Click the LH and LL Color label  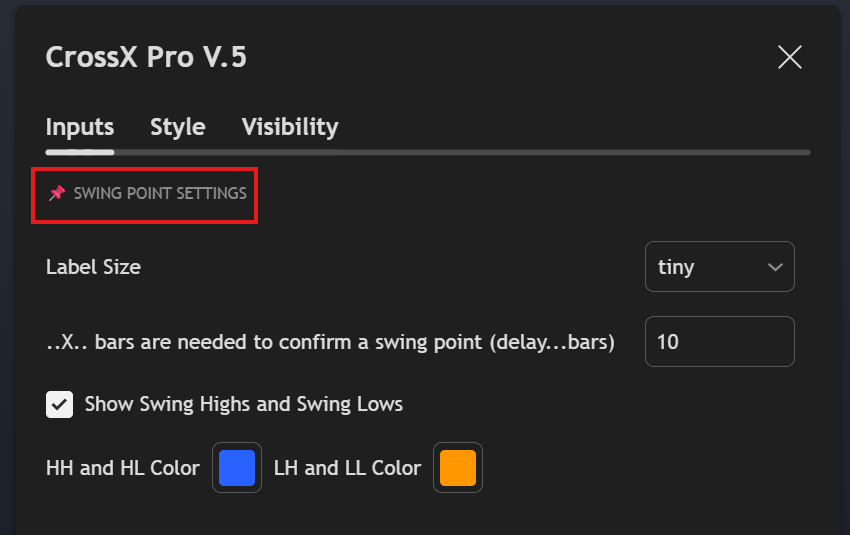click(x=347, y=468)
